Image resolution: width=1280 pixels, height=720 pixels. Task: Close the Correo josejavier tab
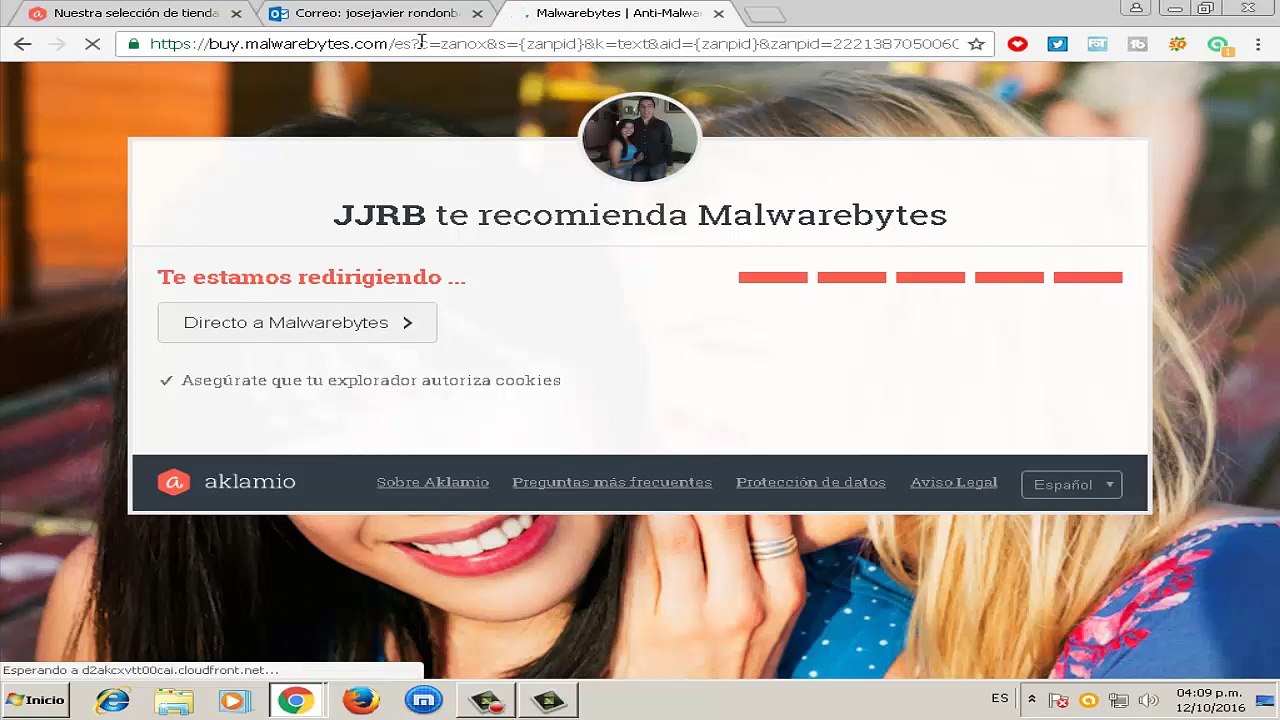(x=477, y=14)
